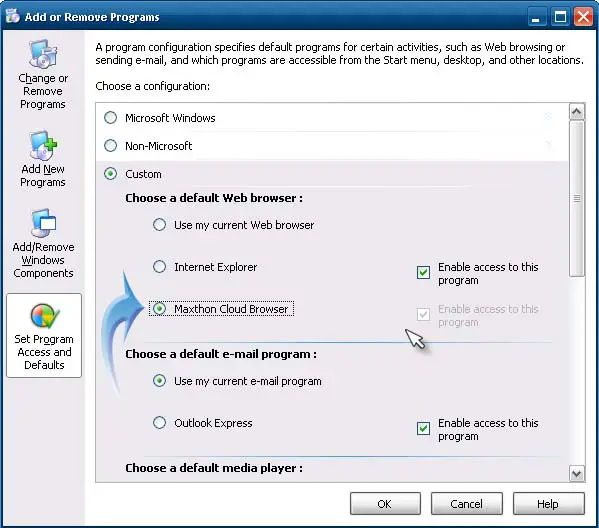Select Outlook Express as default e-mail
The width and height of the screenshot is (599, 528).
(159, 423)
